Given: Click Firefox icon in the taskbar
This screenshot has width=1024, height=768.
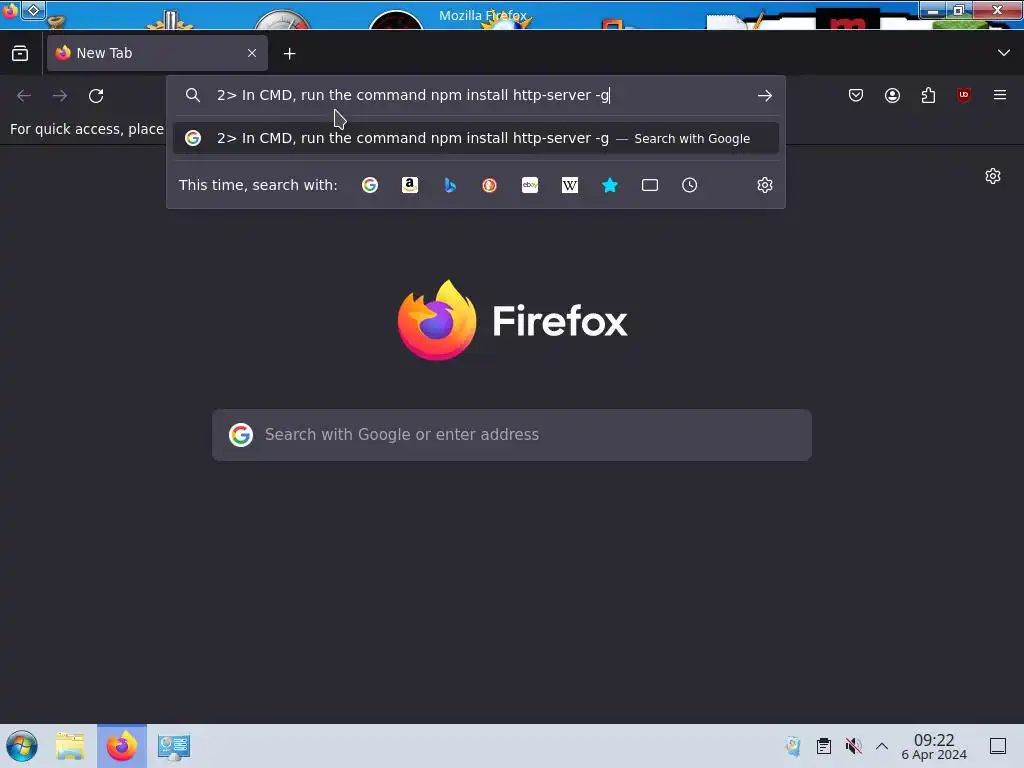Looking at the screenshot, I should [122, 746].
